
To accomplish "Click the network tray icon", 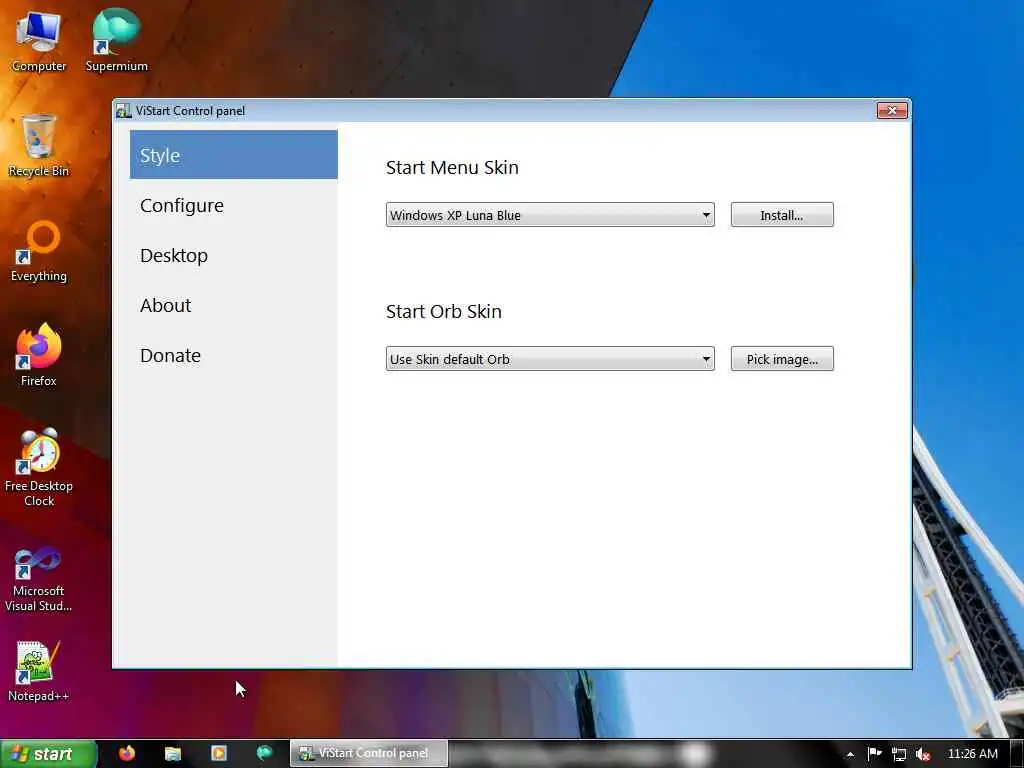I will coord(899,754).
